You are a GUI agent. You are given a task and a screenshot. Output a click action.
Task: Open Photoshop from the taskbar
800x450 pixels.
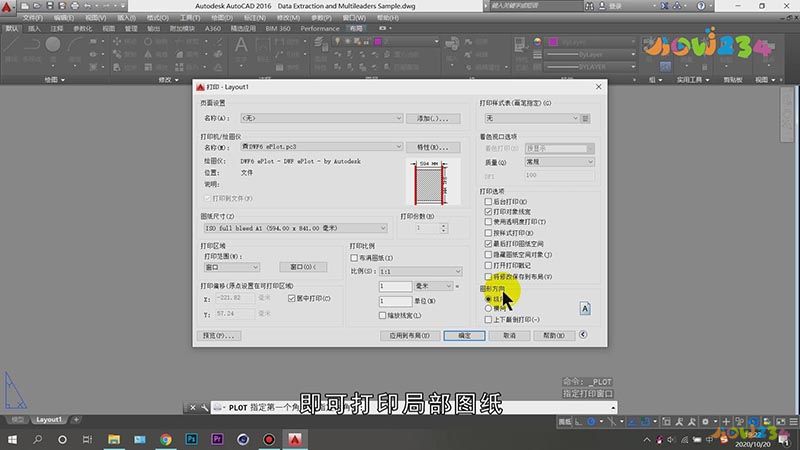[x=191, y=439]
